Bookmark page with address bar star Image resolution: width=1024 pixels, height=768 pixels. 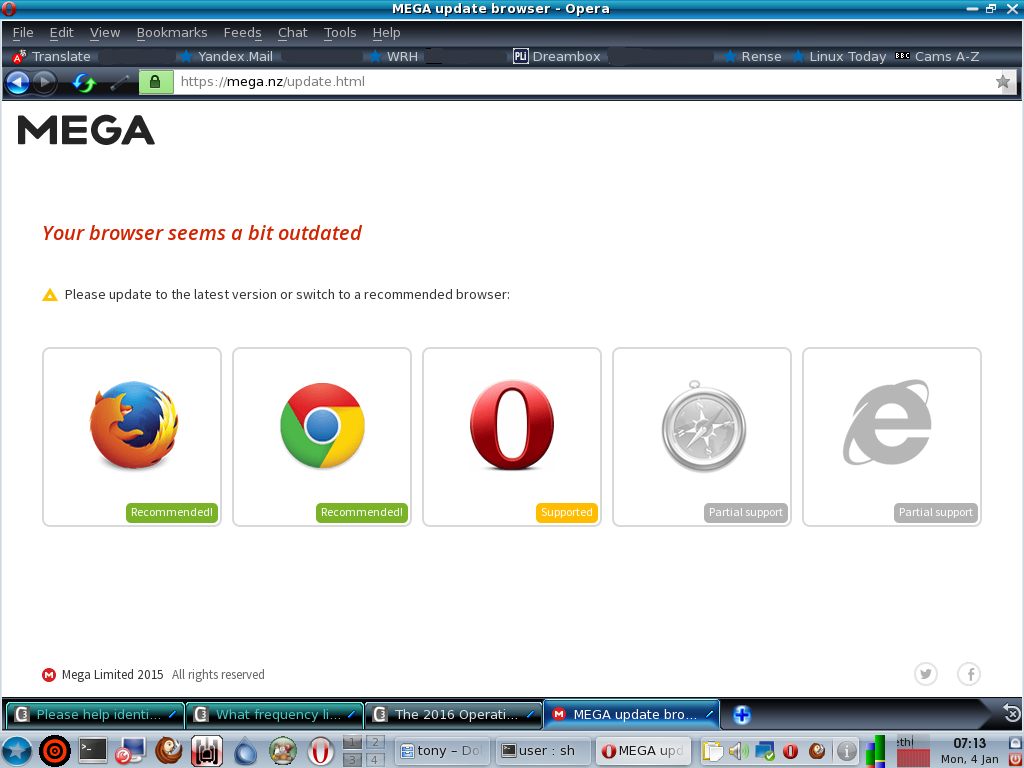[1003, 82]
